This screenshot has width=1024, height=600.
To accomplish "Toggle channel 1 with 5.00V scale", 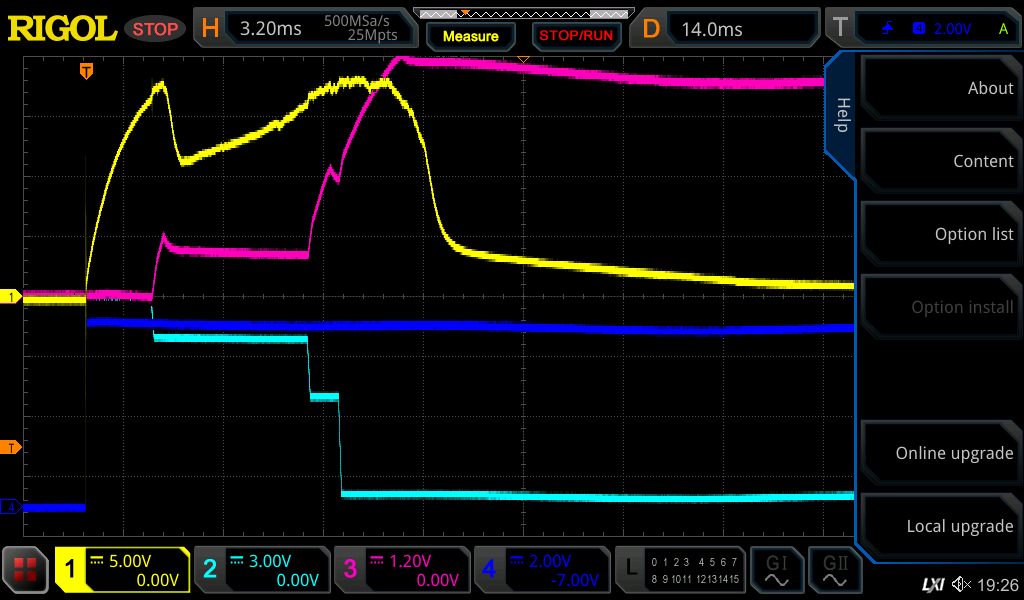I will pyautogui.click(x=122, y=570).
